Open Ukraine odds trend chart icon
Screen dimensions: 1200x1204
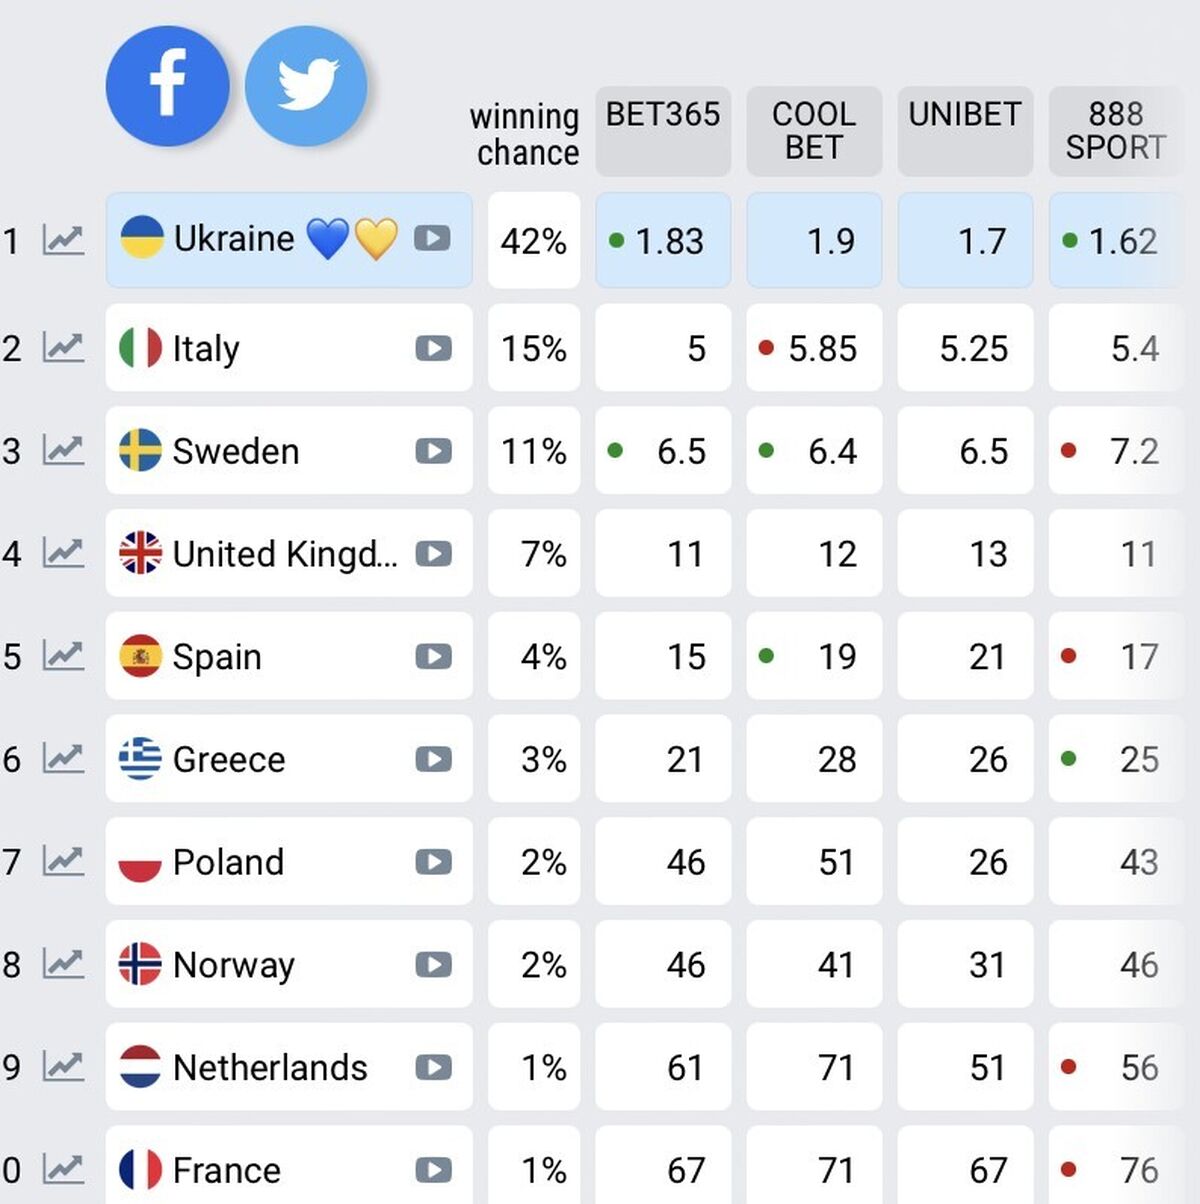click(x=63, y=240)
